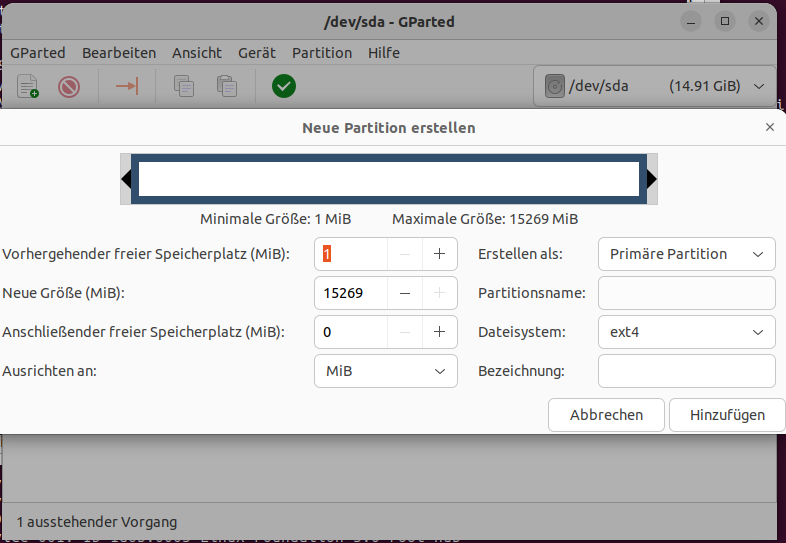The height and width of the screenshot is (543, 786).
Task: Click the paste partition toolbar icon
Action: (227, 87)
